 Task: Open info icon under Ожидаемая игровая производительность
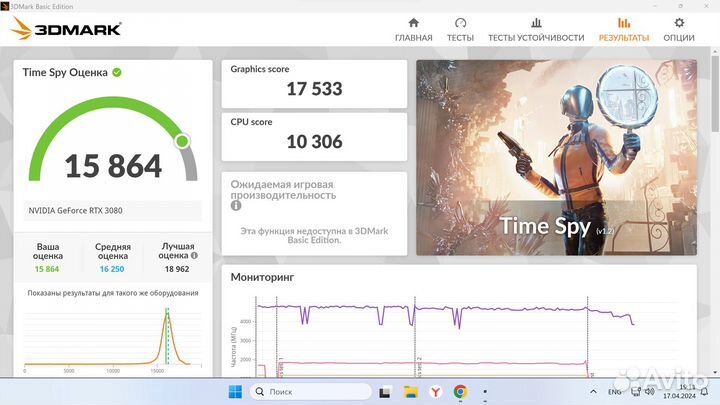pyautogui.click(x=236, y=206)
